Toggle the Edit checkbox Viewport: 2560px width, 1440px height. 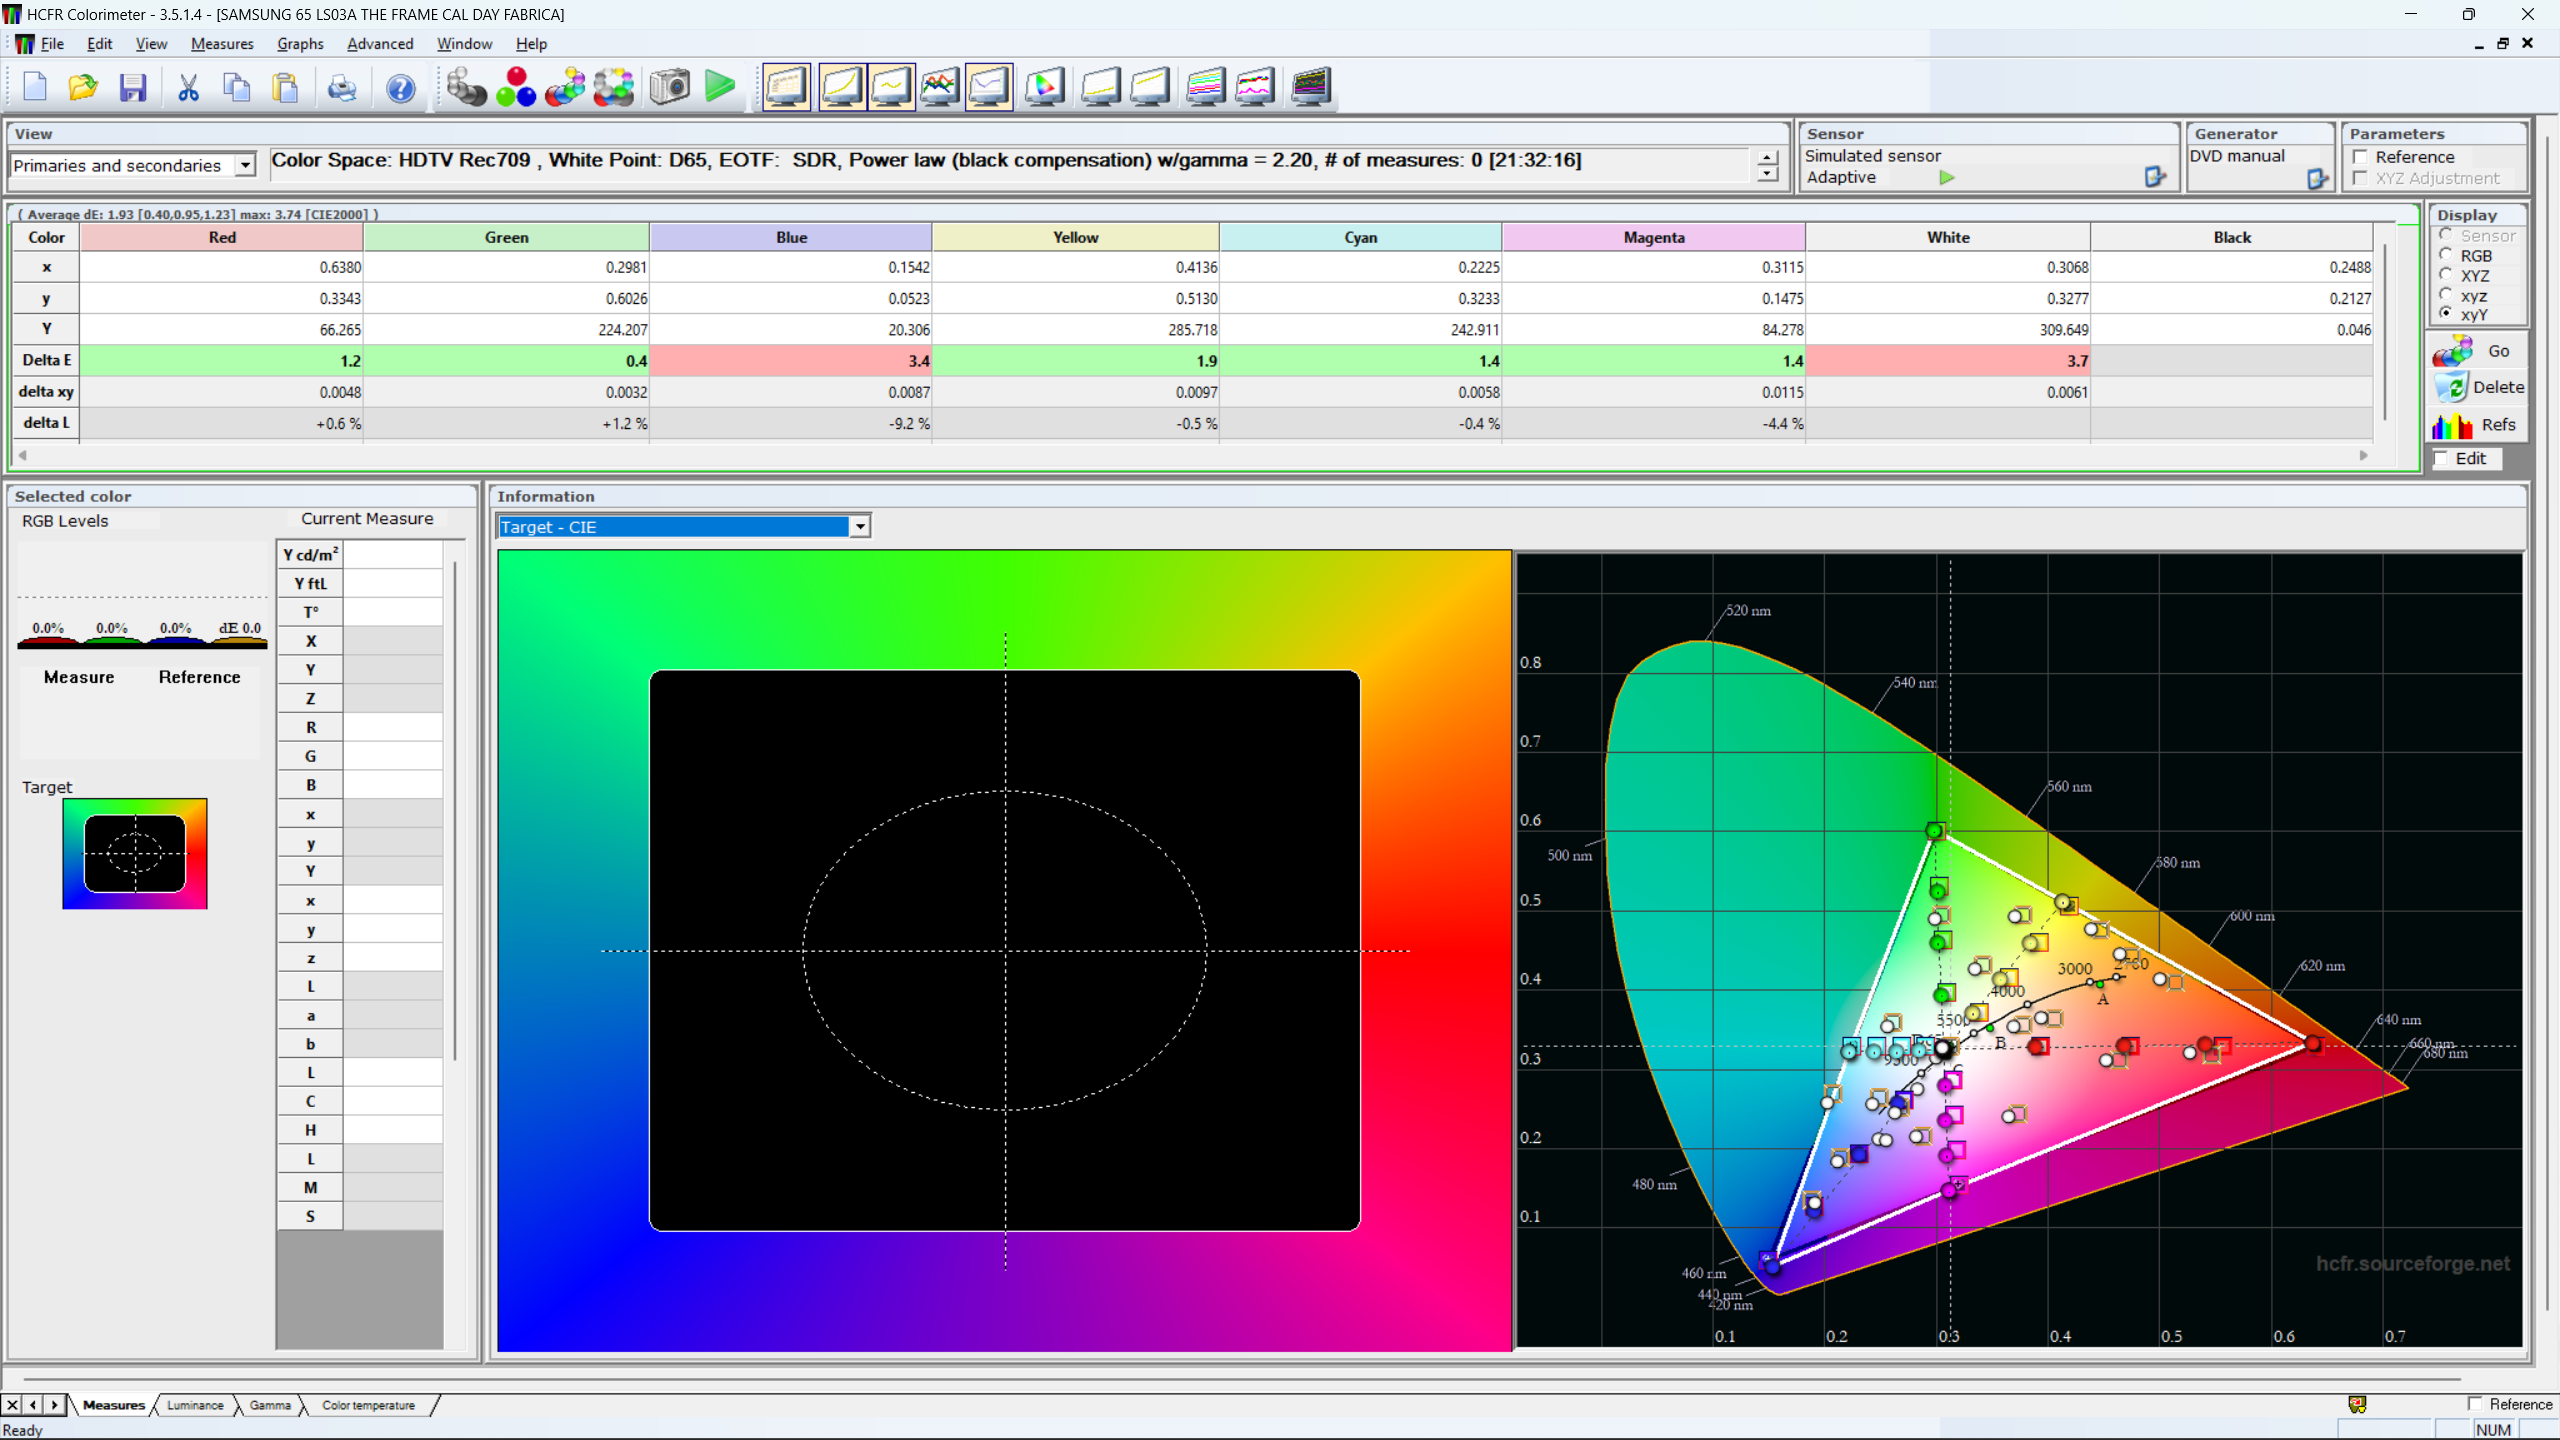[x=2443, y=458]
